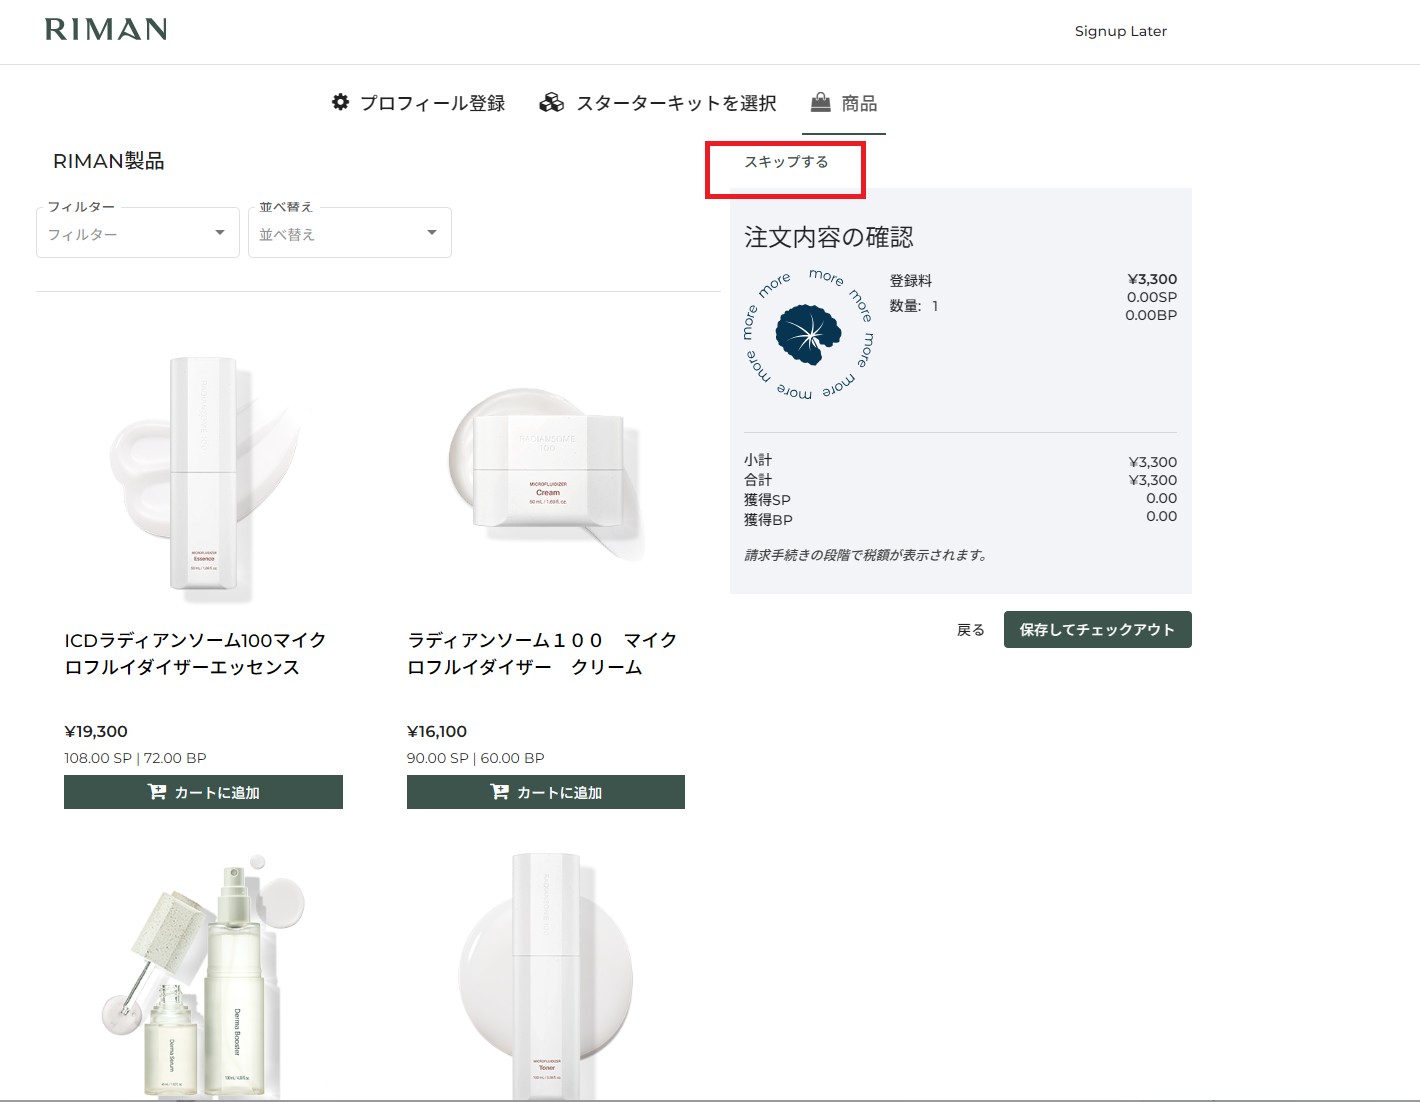Open the Derma Serum and Booster product image
The height and width of the screenshot is (1102, 1420).
pos(203,975)
